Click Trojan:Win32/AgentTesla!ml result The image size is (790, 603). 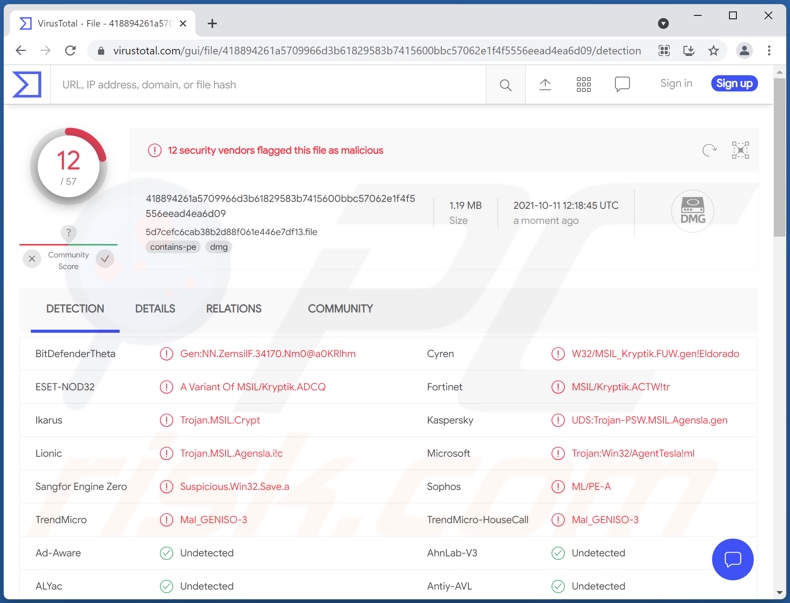633,453
